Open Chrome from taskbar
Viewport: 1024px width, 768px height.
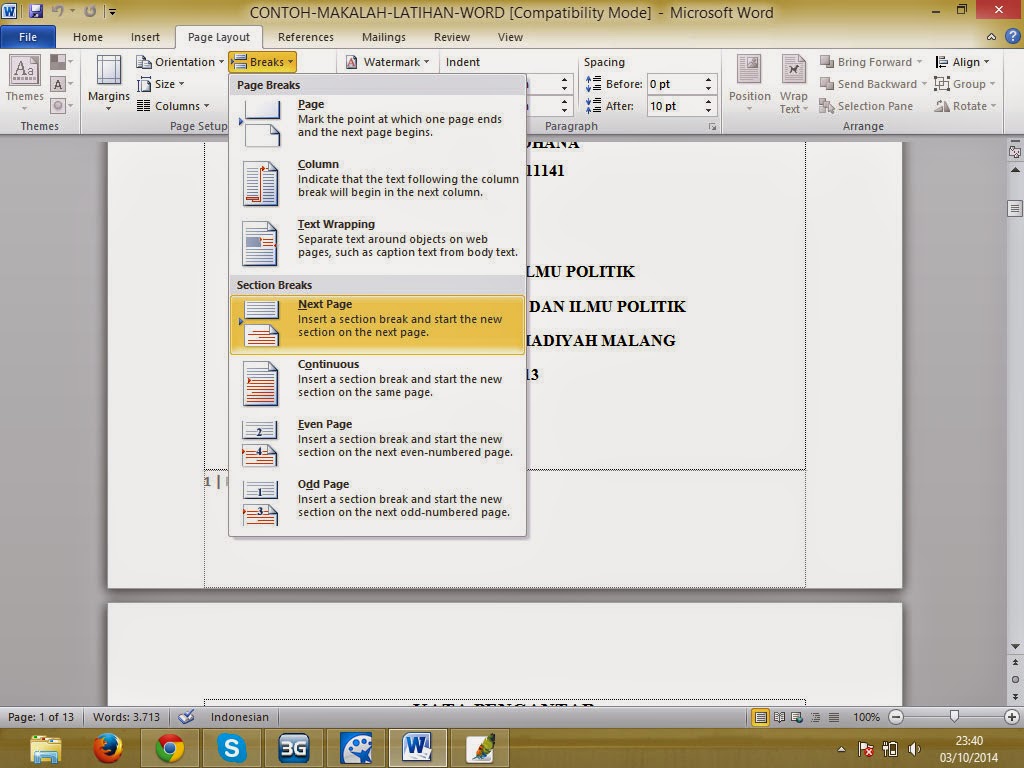tap(170, 748)
